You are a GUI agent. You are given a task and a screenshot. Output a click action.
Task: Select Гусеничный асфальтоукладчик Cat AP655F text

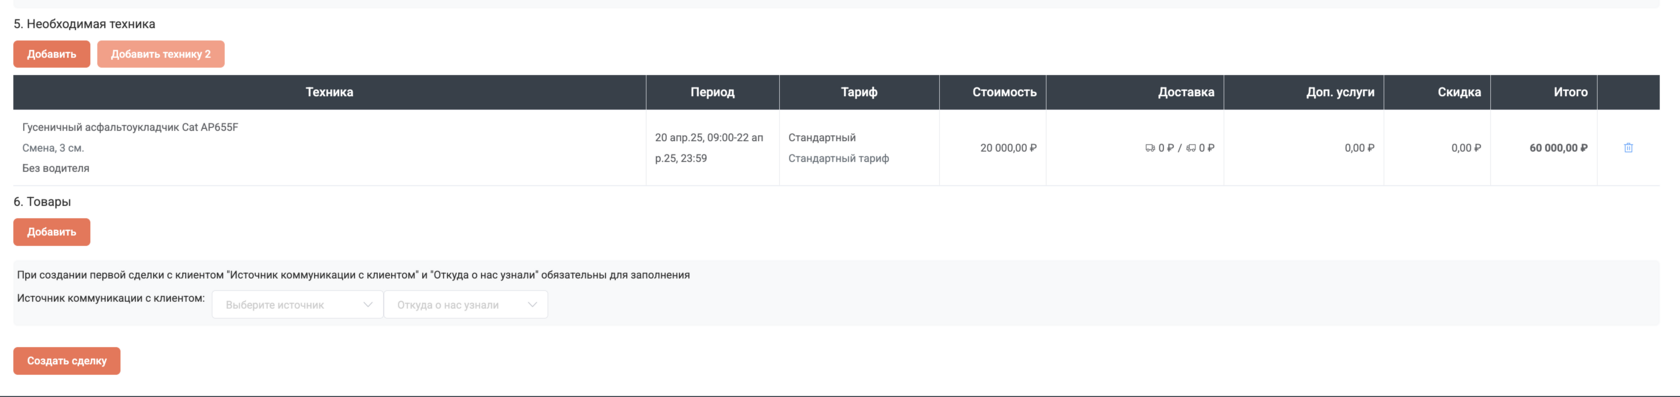(x=130, y=127)
